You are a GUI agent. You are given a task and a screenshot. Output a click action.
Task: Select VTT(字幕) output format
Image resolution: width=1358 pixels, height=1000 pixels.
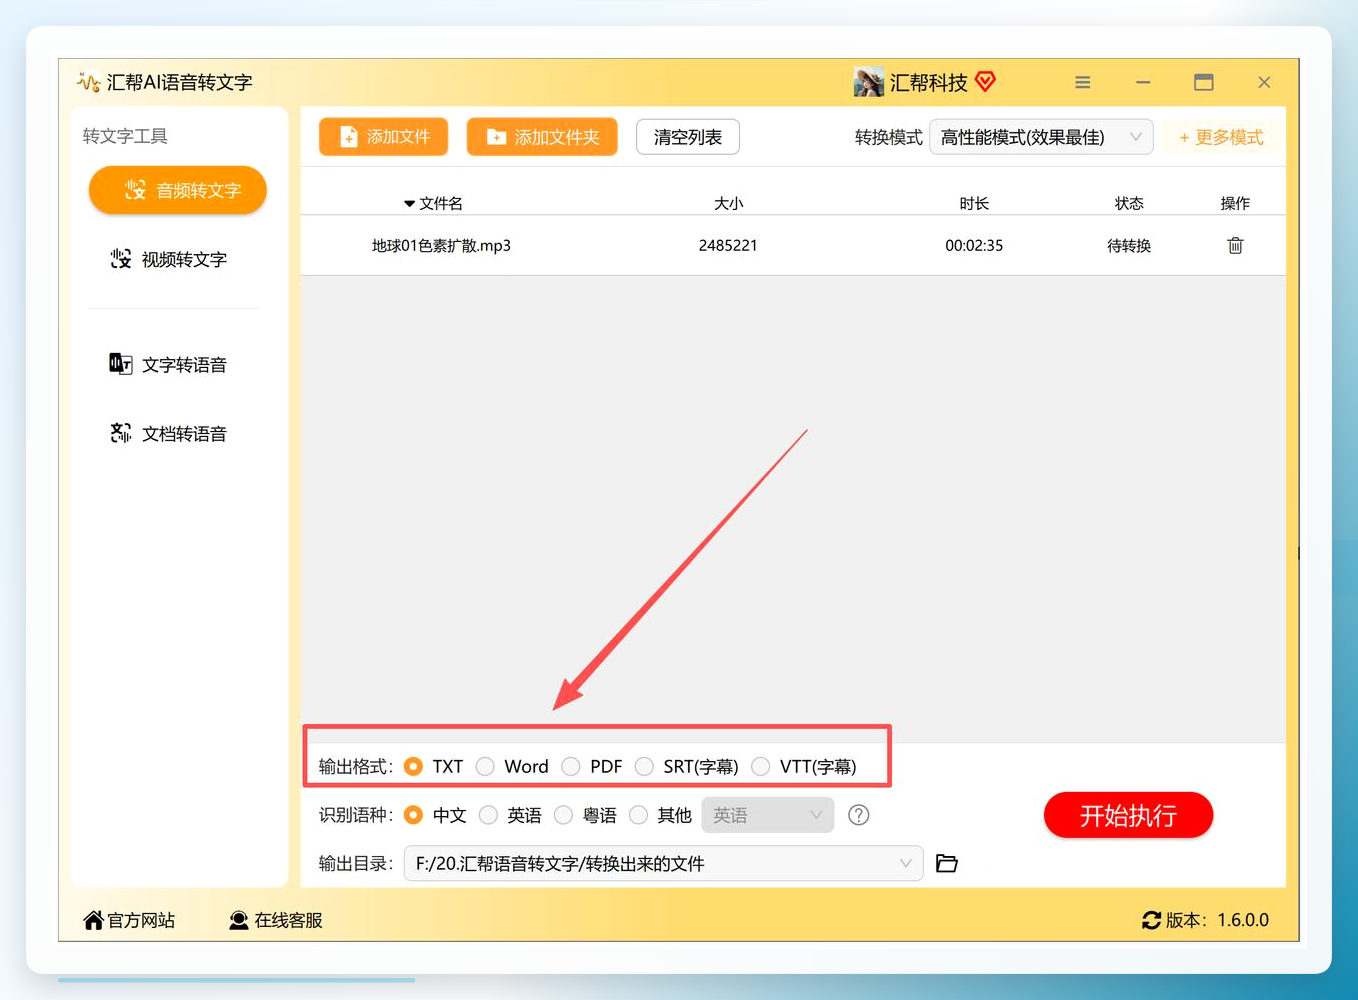[761, 766]
